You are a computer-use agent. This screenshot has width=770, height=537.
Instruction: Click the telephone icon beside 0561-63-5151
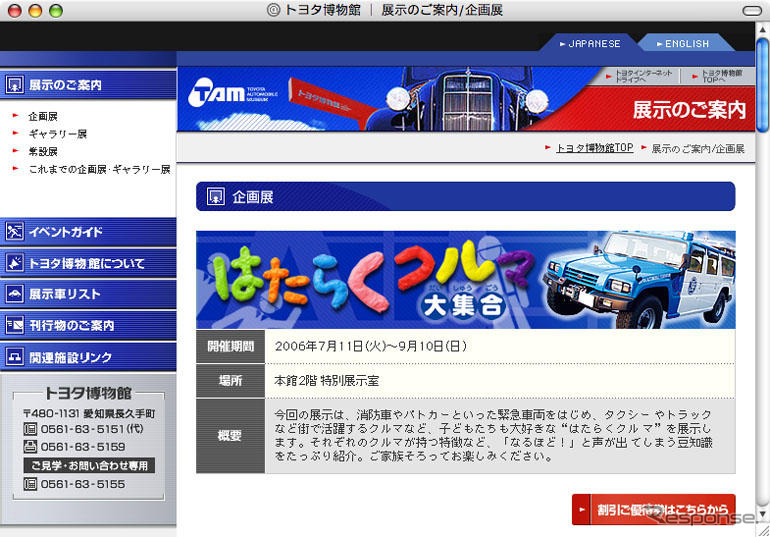point(30,429)
